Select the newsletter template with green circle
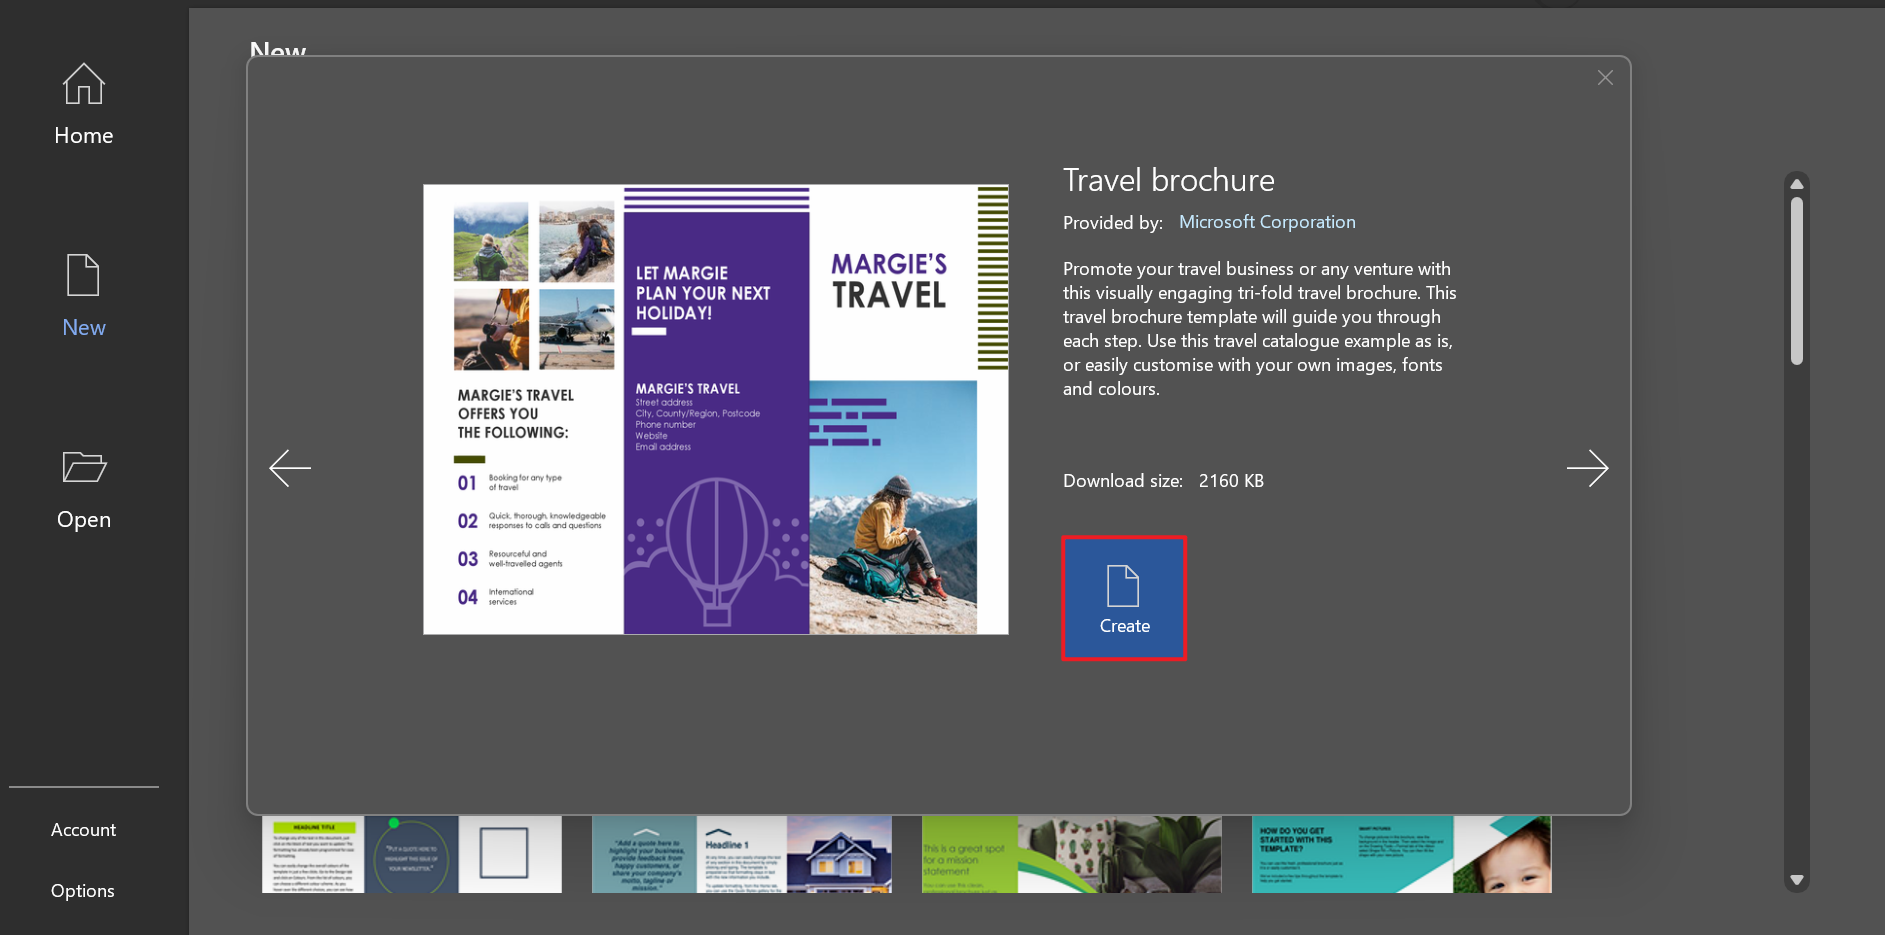 pyautogui.click(x=412, y=854)
